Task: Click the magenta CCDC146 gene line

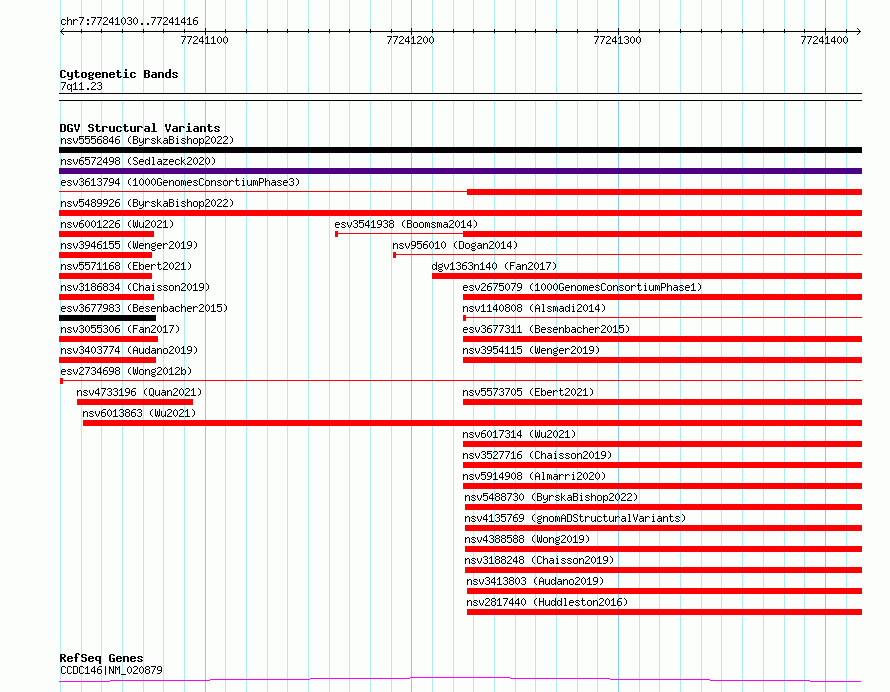Action: 460,680
